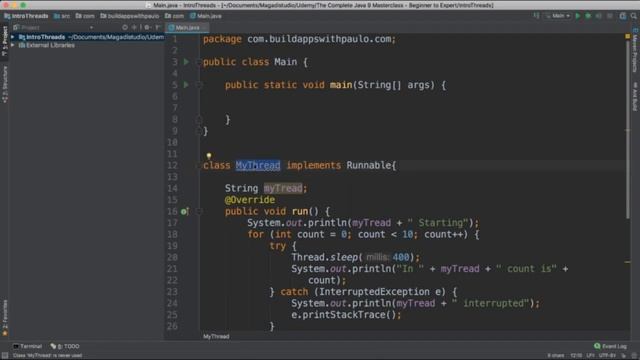Screen dimensions: 640x360
Task: Open Project view selector dropdown arrow
Action: click(91, 27)
